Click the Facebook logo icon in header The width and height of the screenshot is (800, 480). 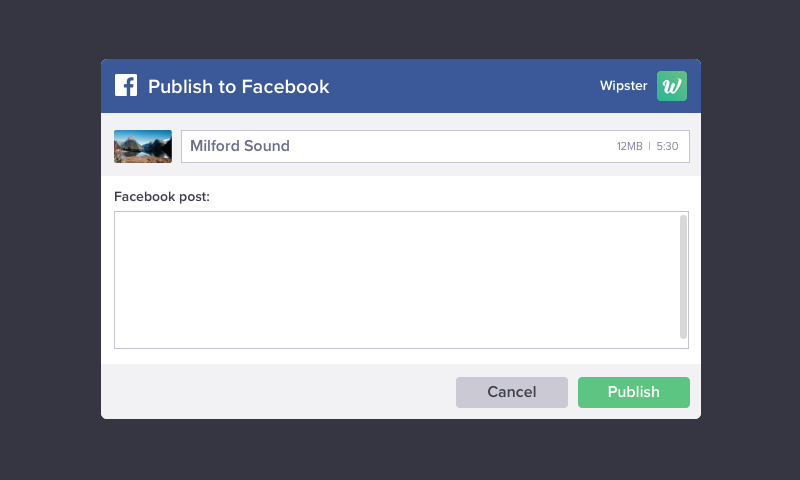coord(126,85)
